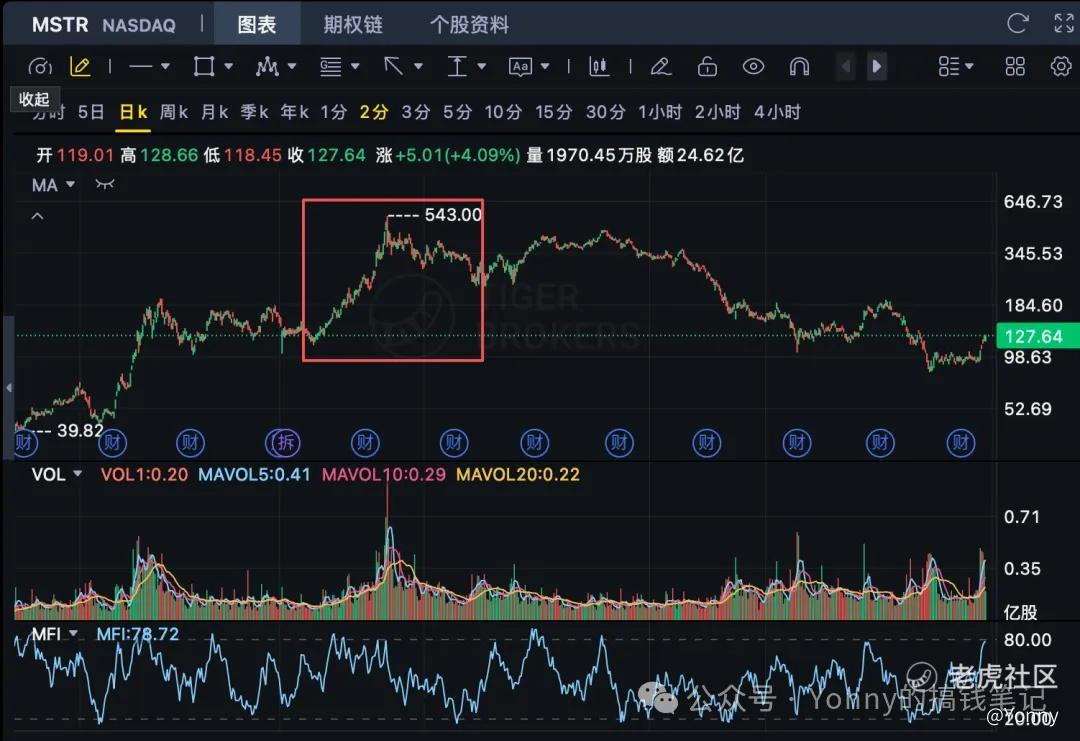Select the 10分 timeframe
This screenshot has width=1080, height=741.
coord(503,112)
